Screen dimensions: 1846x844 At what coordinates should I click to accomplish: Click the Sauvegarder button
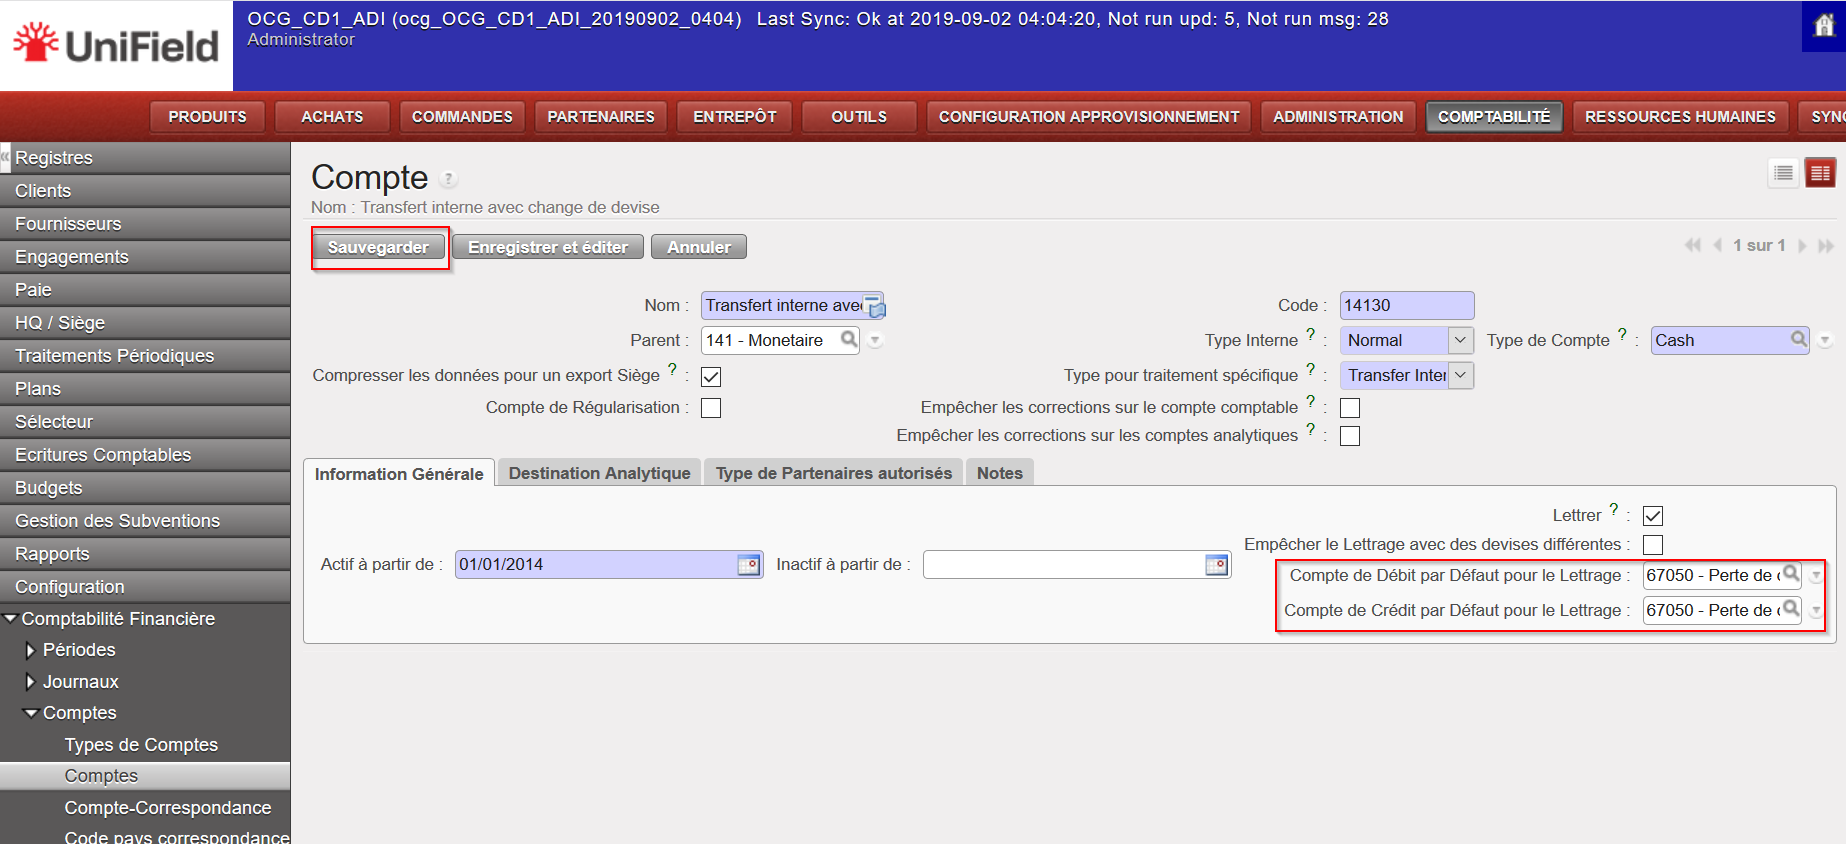378,247
